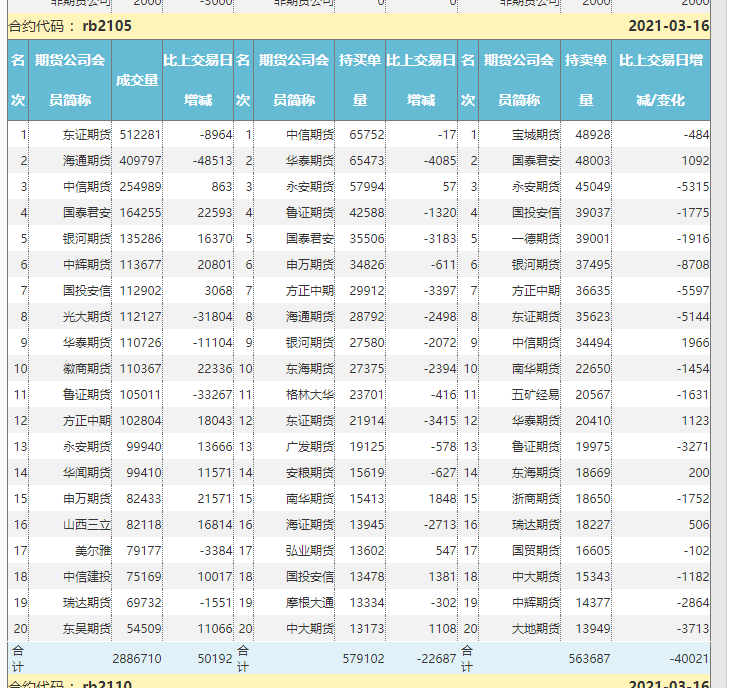Click the 持买单量 column header
The image size is (735, 688).
point(360,80)
